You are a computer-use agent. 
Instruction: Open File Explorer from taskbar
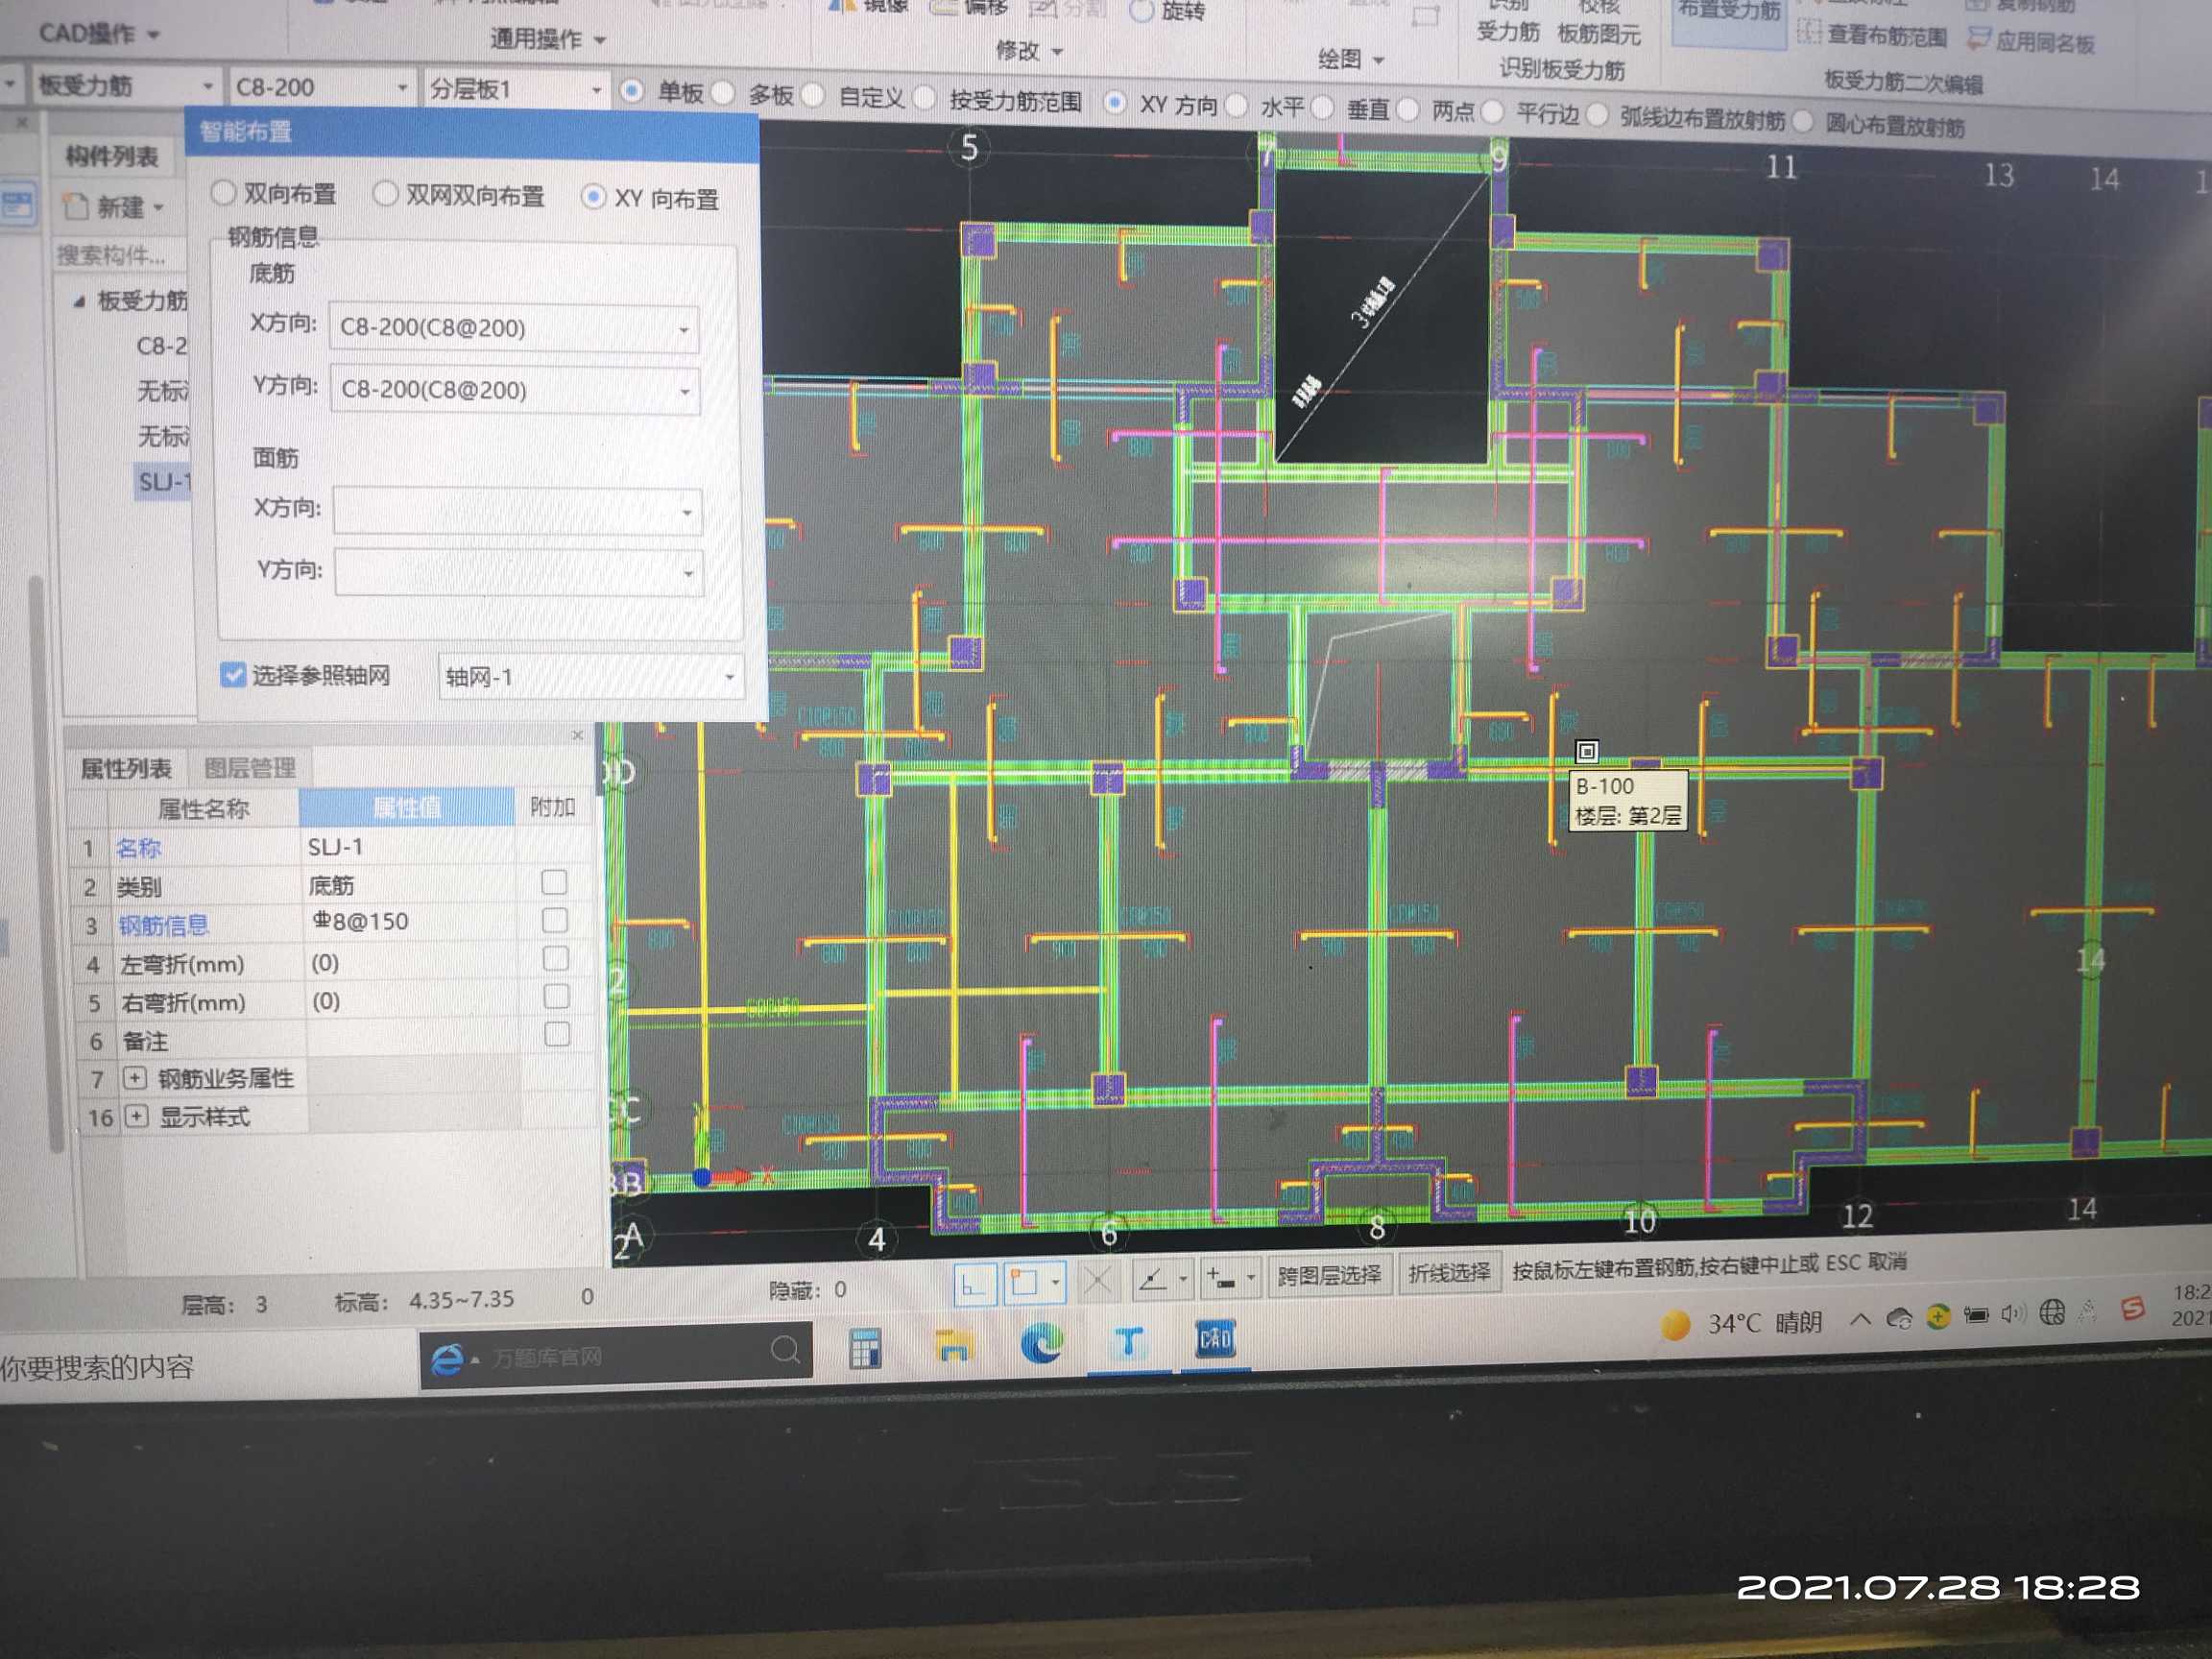953,1346
